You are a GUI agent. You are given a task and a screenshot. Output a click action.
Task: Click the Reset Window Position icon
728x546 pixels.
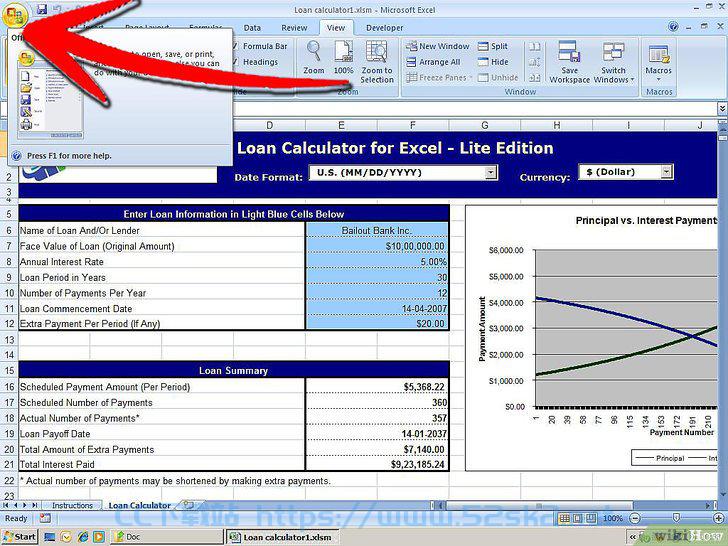click(534, 78)
